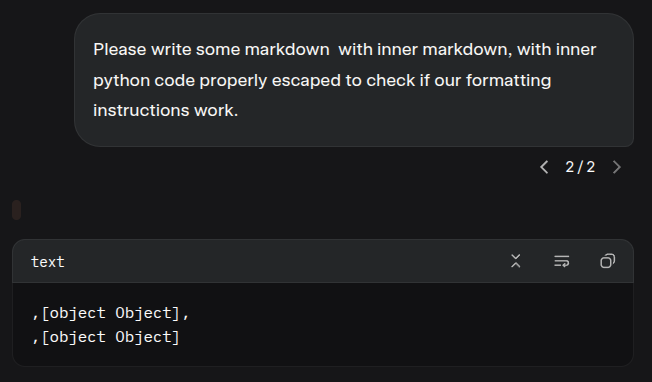
Task: Click the word "escaped" in the prompt
Action: [x=306, y=81]
